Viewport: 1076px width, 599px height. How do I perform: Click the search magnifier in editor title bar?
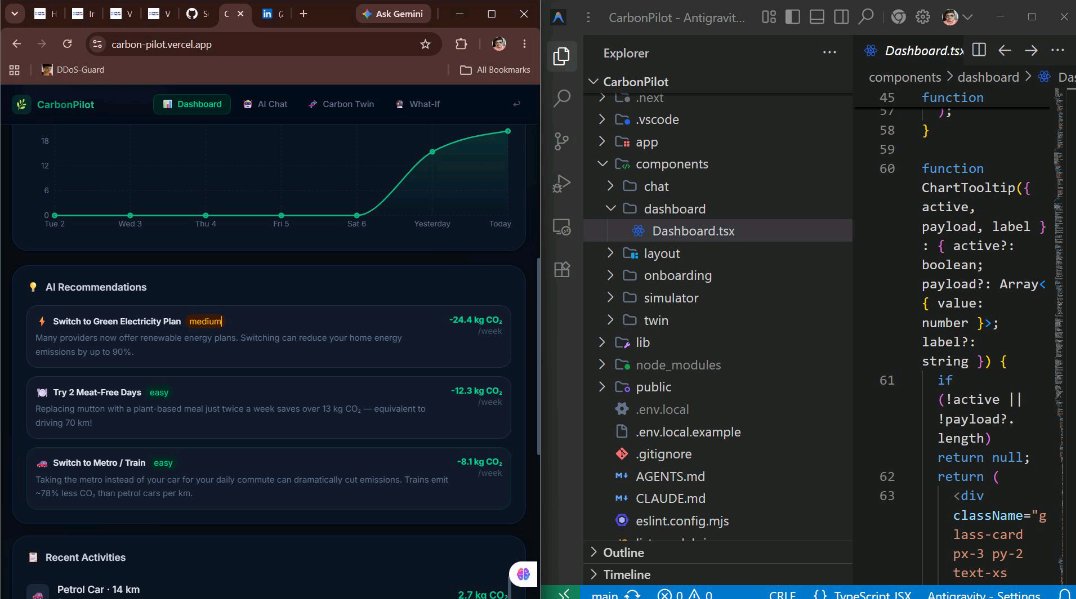point(866,16)
